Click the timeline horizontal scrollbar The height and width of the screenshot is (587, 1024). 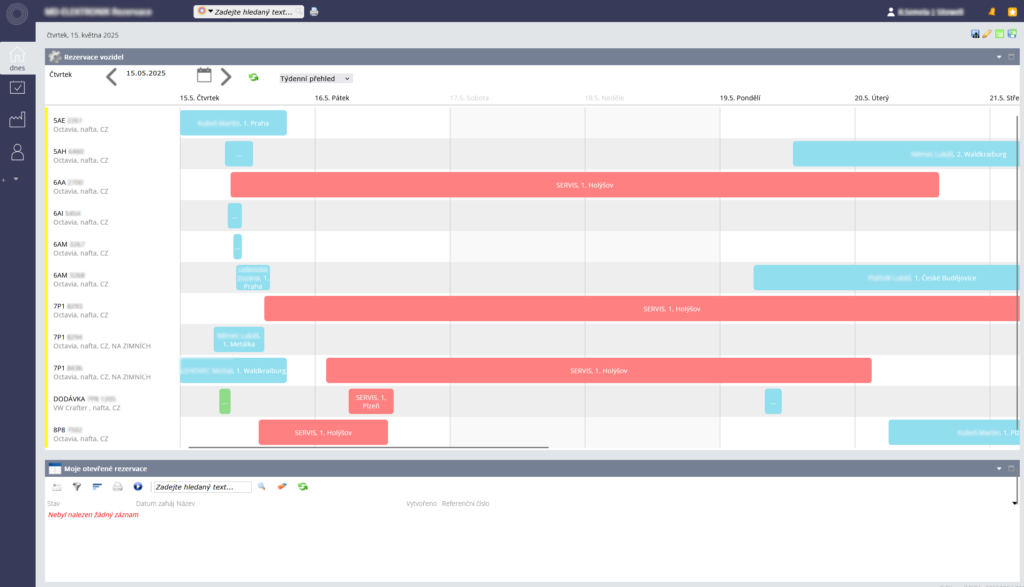tap(368, 447)
